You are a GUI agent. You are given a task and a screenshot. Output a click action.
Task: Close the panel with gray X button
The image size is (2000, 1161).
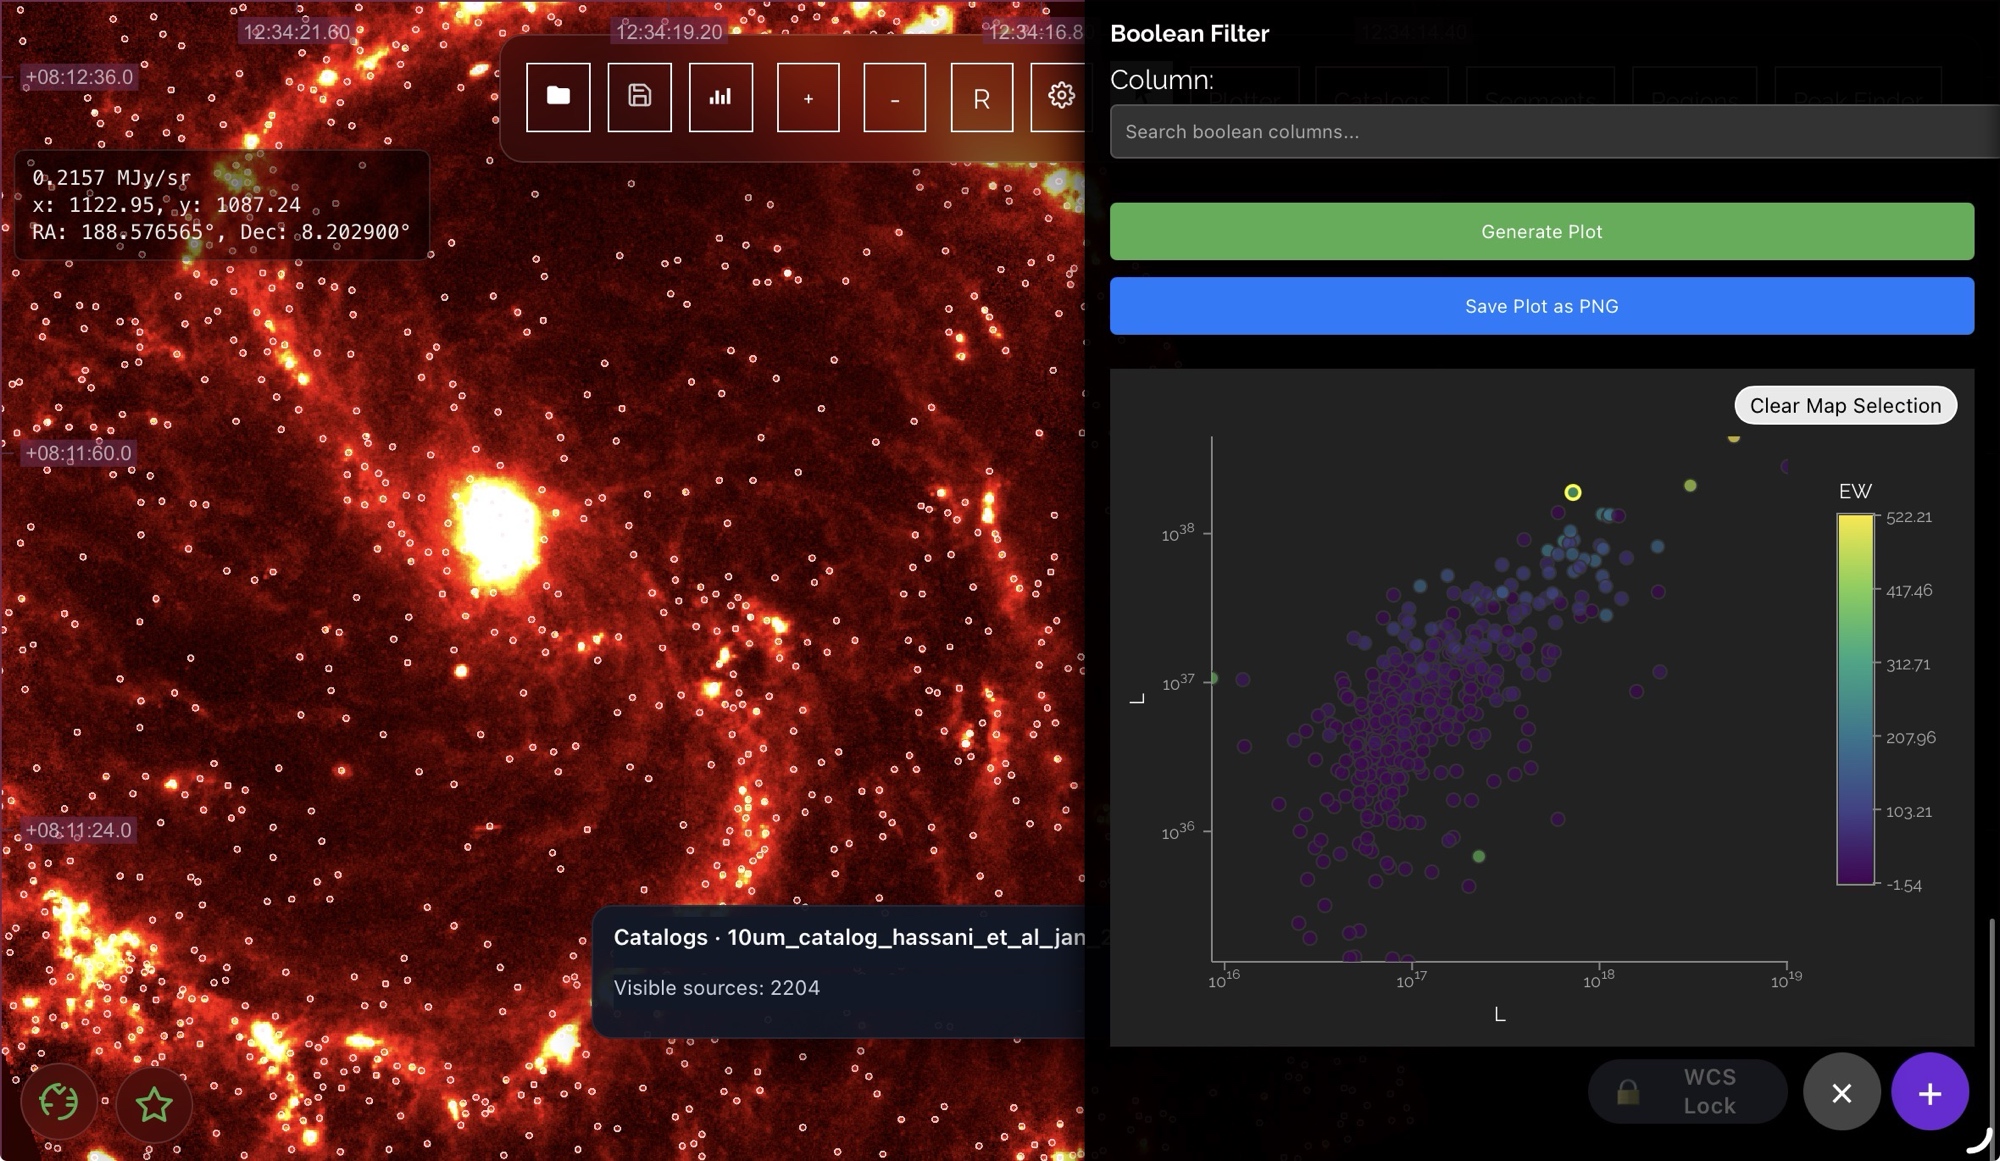1841,1092
